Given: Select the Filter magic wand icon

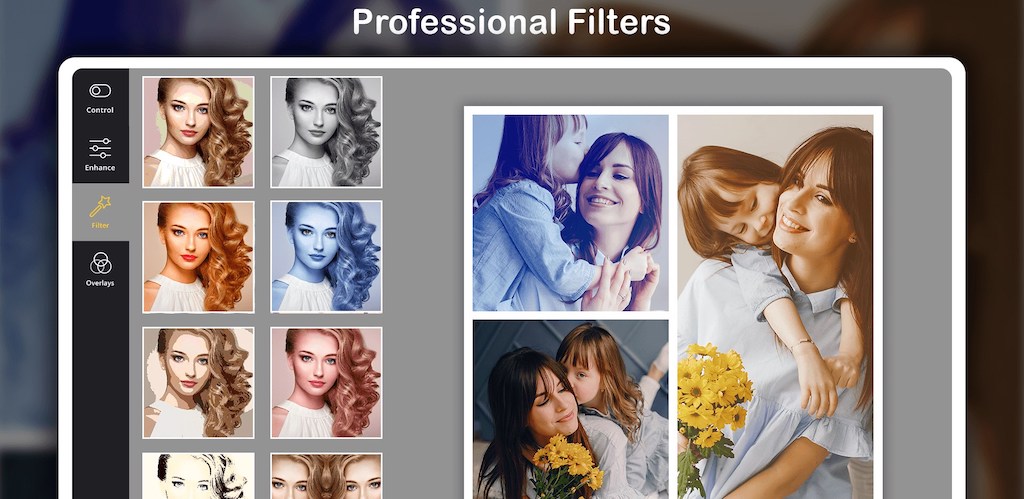Looking at the screenshot, I should 100,206.
